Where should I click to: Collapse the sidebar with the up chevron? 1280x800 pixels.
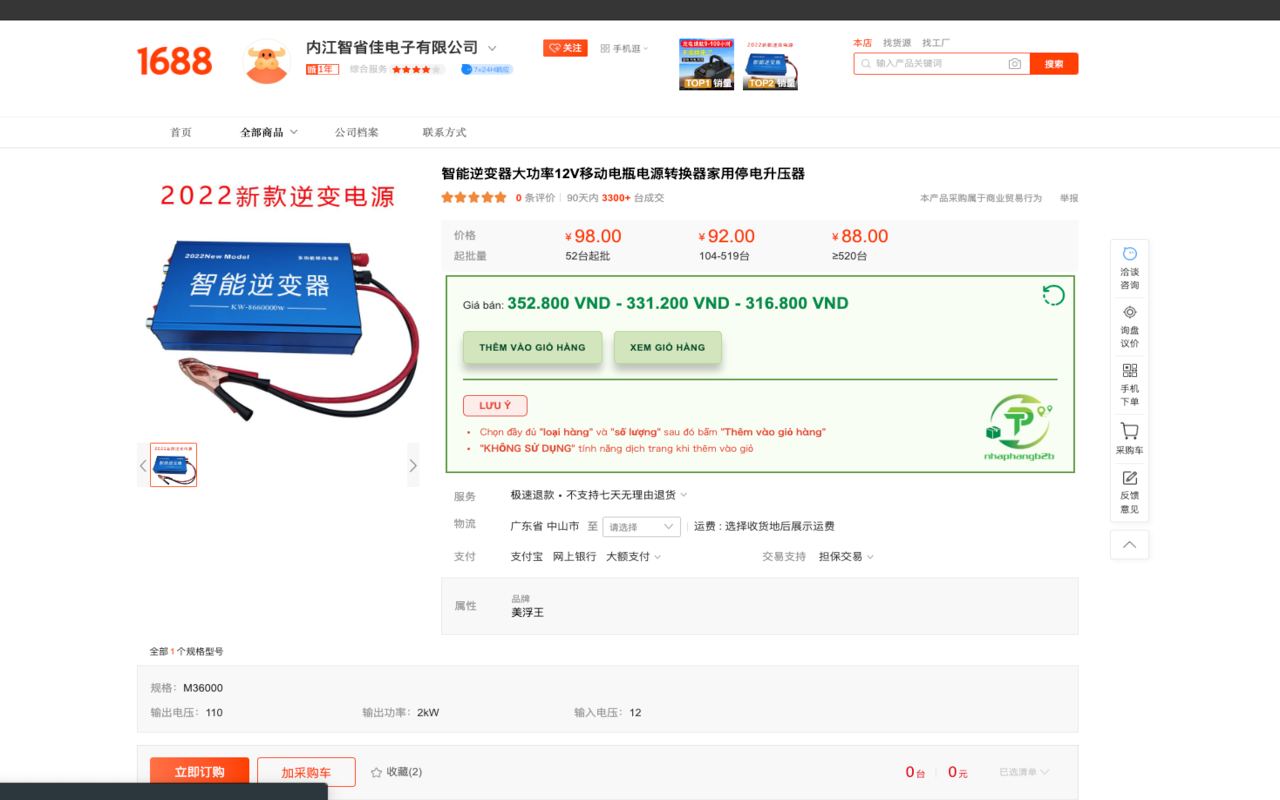click(1129, 545)
